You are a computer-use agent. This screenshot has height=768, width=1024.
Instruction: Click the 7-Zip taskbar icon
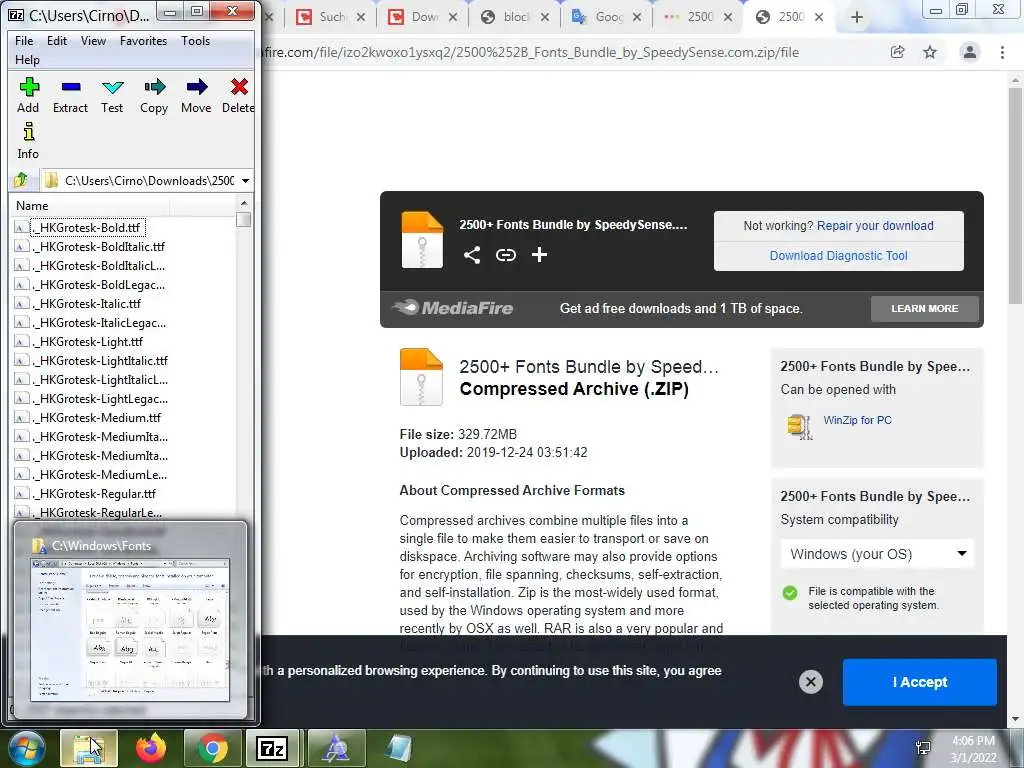[273, 748]
